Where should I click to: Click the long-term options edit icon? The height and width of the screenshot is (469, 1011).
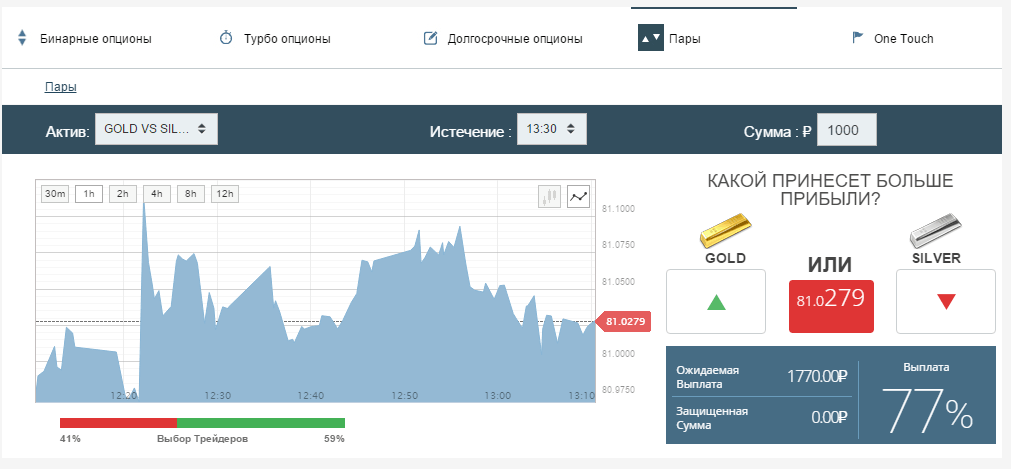(x=431, y=38)
